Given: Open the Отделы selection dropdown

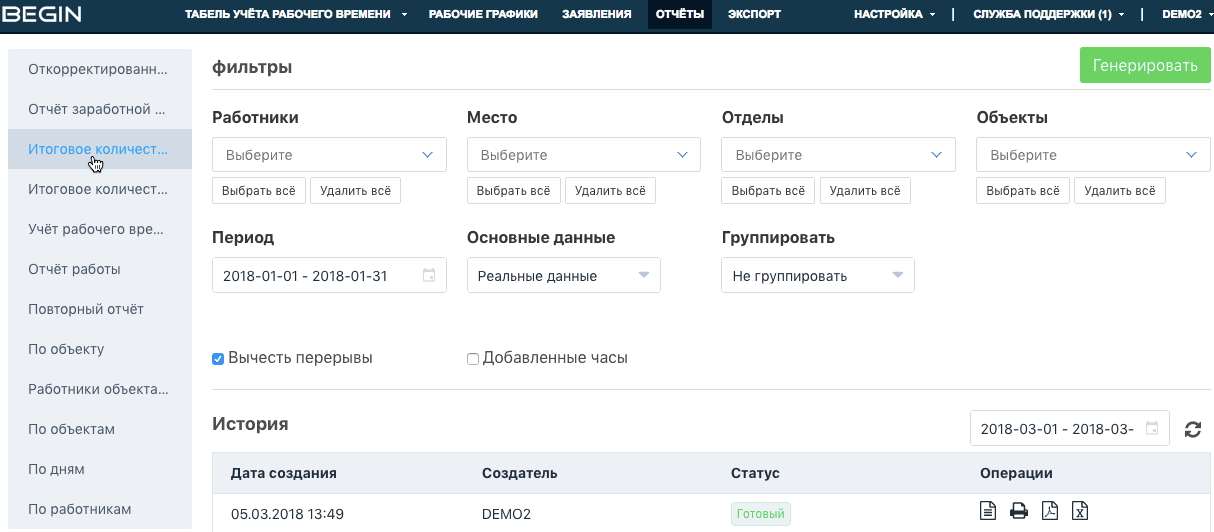Looking at the screenshot, I should tap(838, 155).
